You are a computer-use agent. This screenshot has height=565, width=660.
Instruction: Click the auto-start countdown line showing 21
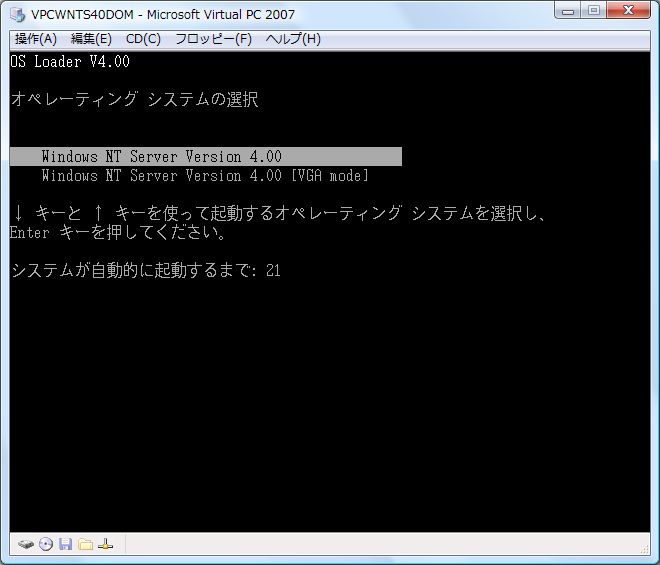point(146,270)
